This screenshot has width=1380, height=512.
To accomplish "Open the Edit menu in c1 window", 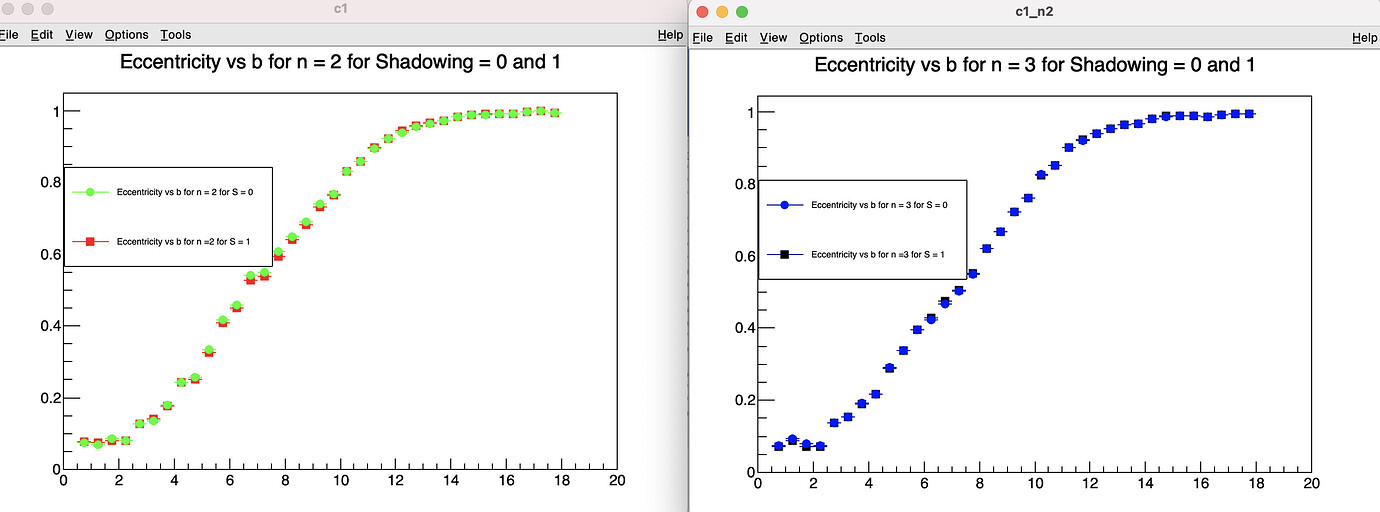I will tap(41, 35).
